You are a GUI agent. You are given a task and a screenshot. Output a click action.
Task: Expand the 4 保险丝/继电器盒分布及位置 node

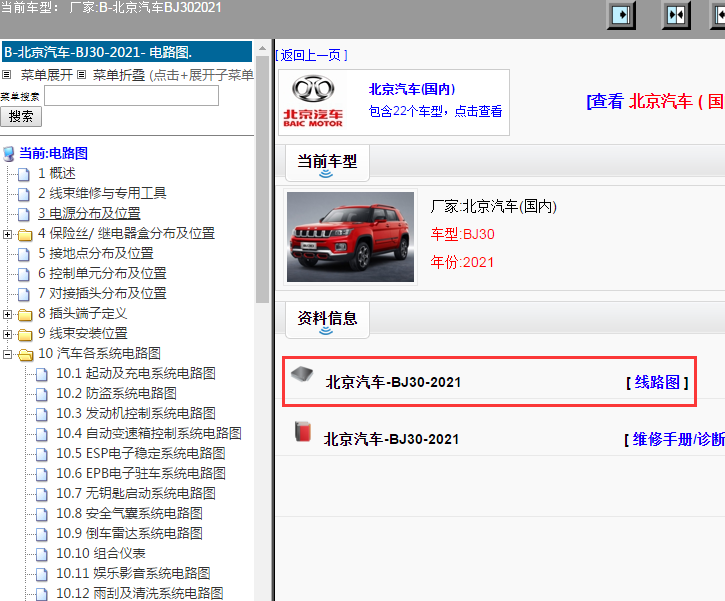[7, 234]
